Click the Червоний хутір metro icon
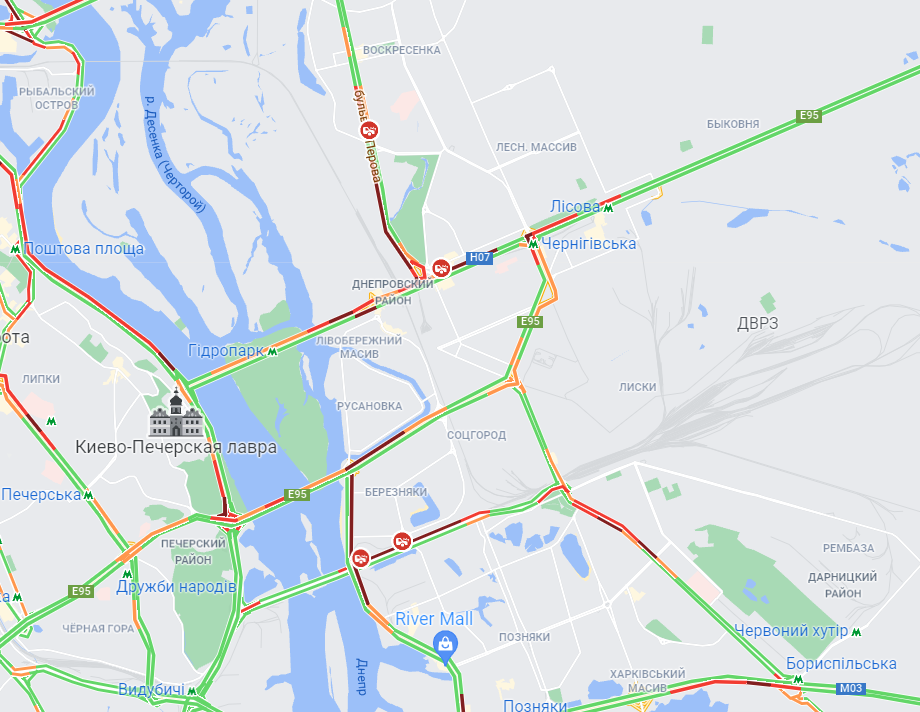The width and height of the screenshot is (920, 712). [856, 632]
